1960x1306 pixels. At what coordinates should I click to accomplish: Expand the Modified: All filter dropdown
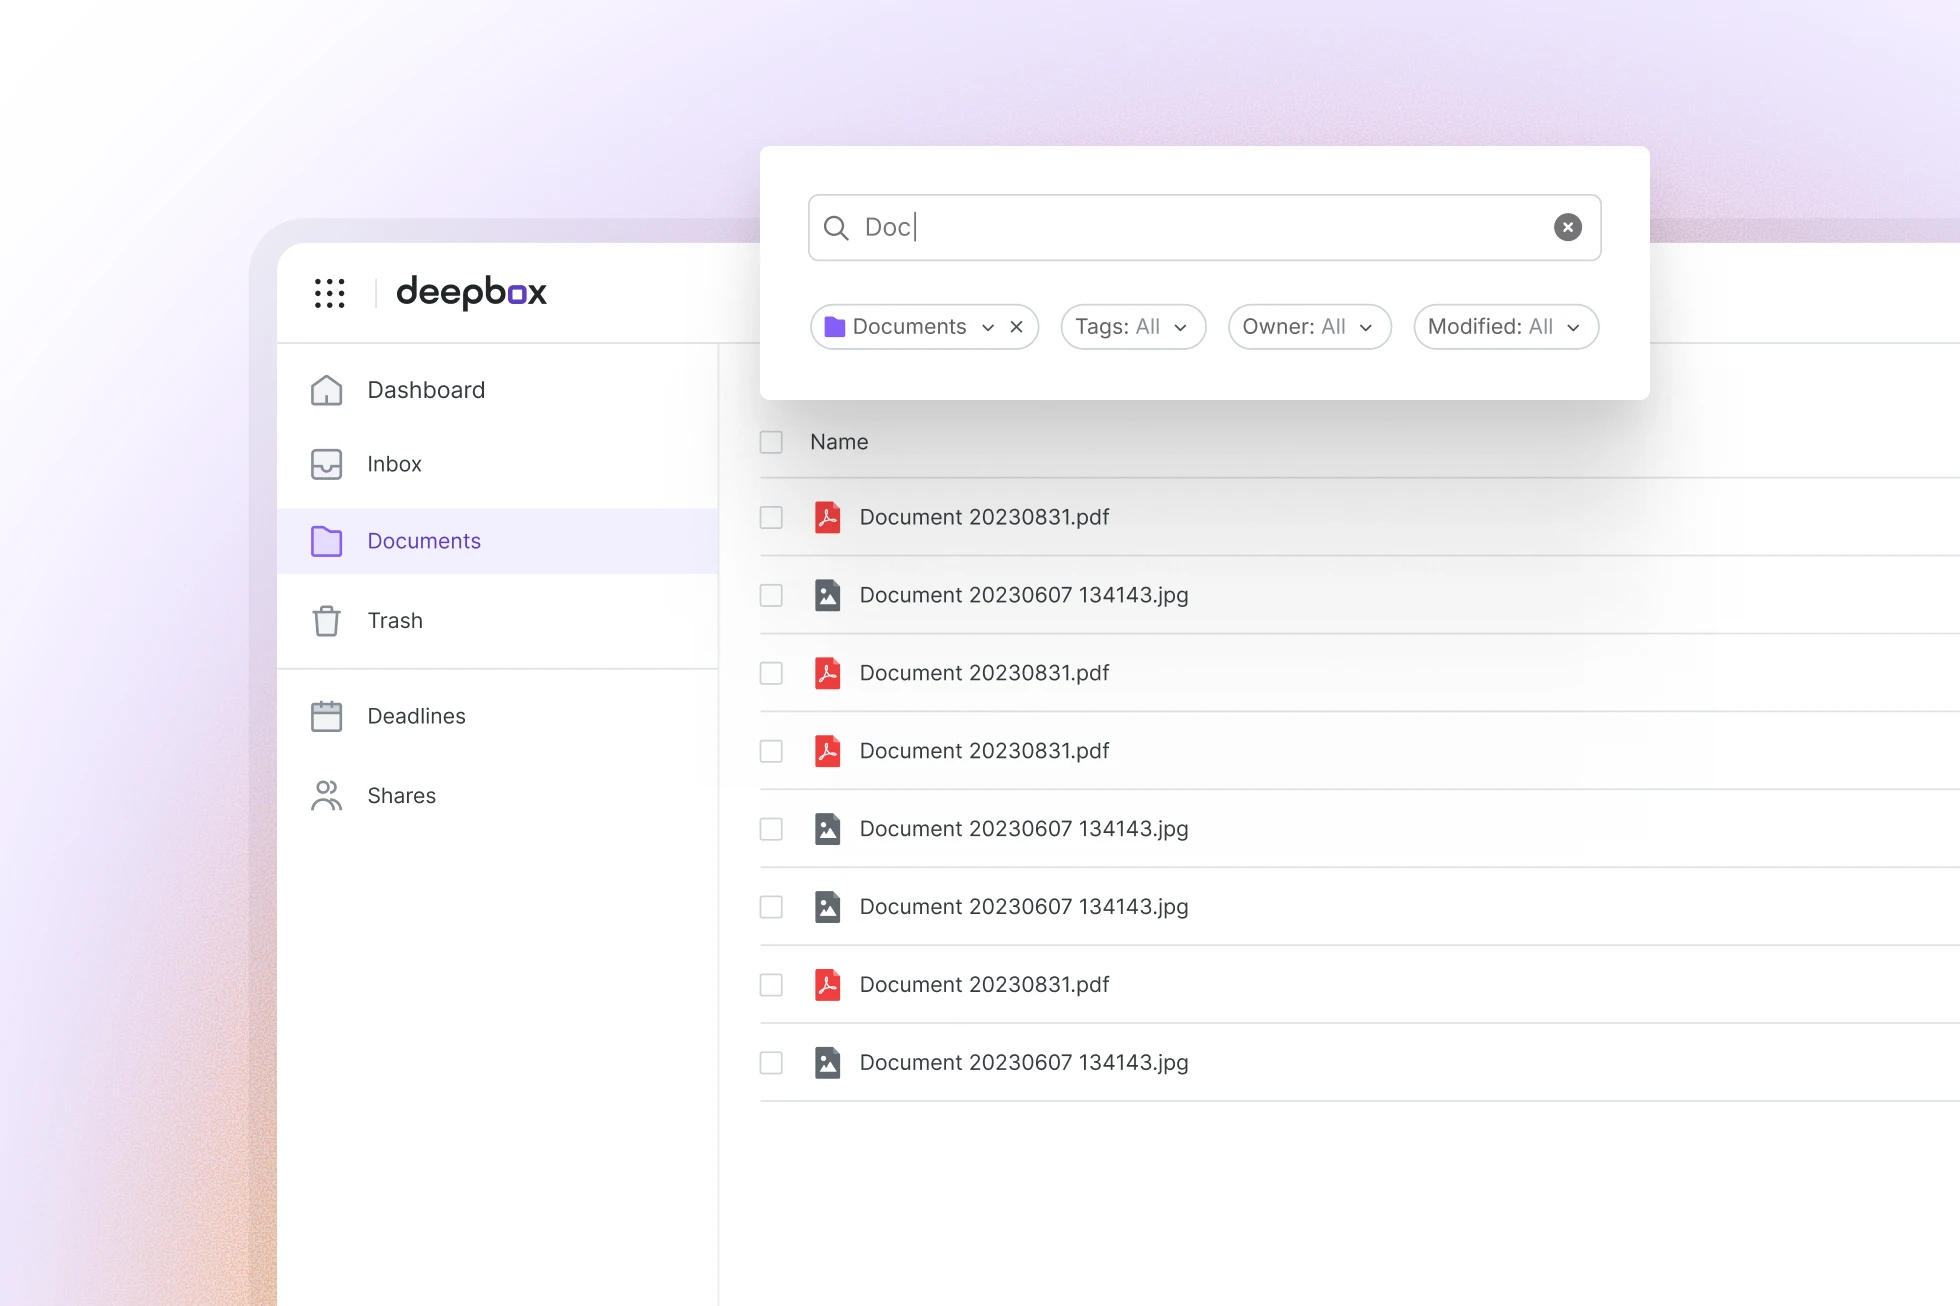click(1506, 327)
